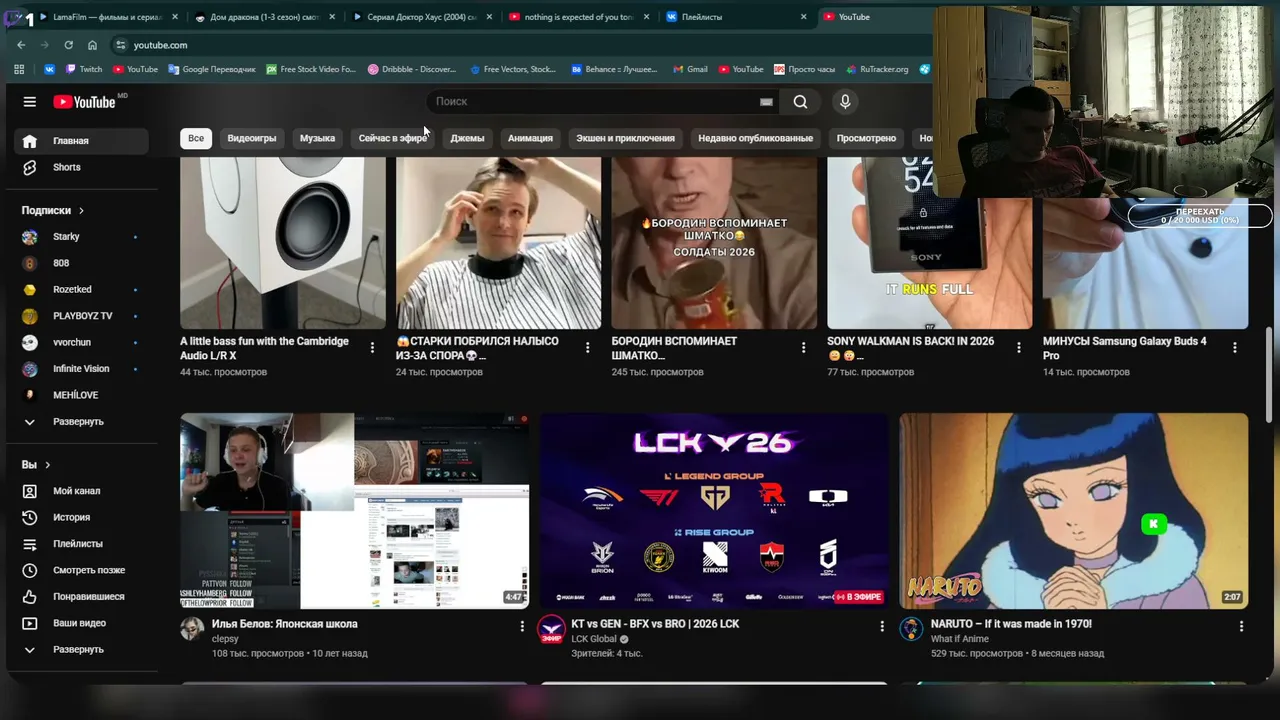1280x720 pixels.
Task: Open options menu for СТАРКИ ПОБРИЛСЯ short
Action: (588, 348)
